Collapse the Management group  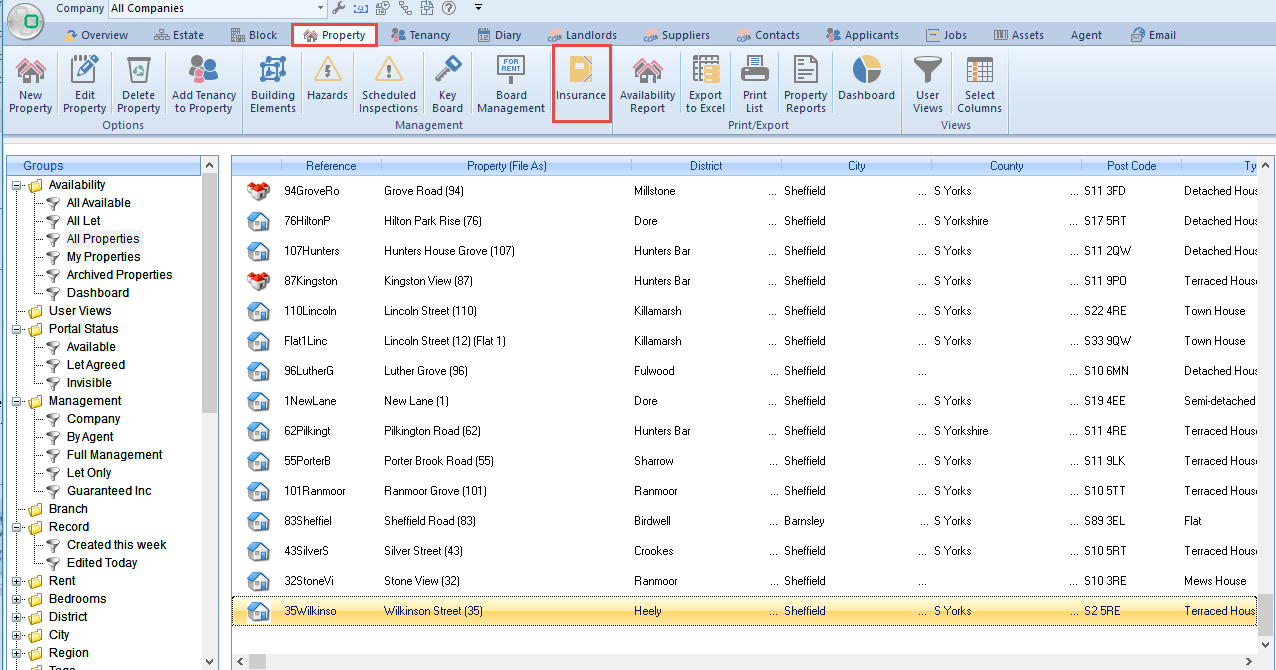pos(17,401)
